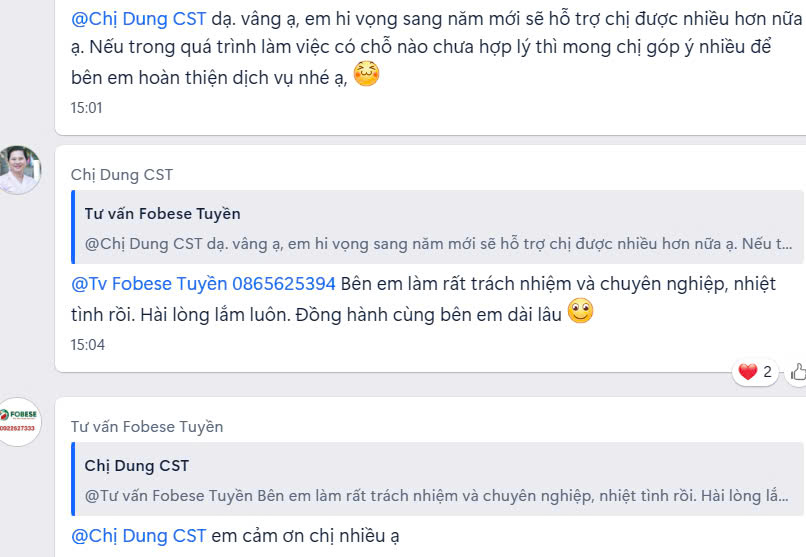Image resolution: width=806 pixels, height=557 pixels.
Task: Click the quoted preview text starting 'dạ. vâng ạ'
Action: 438,244
